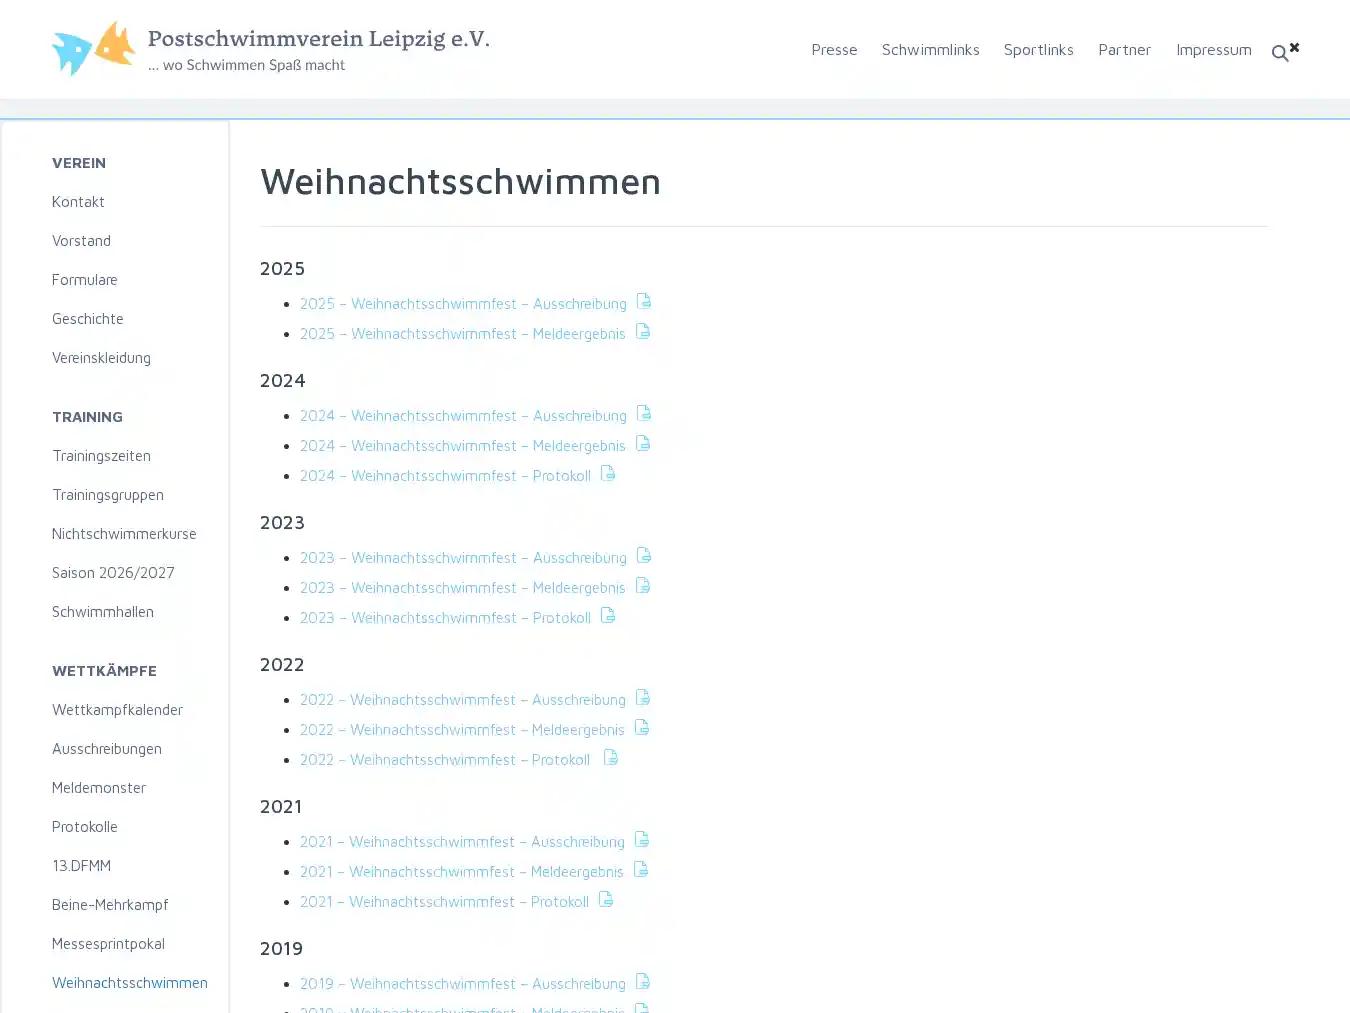Click the fish logo of Postschwimmverein Leipzig

click(x=93, y=47)
